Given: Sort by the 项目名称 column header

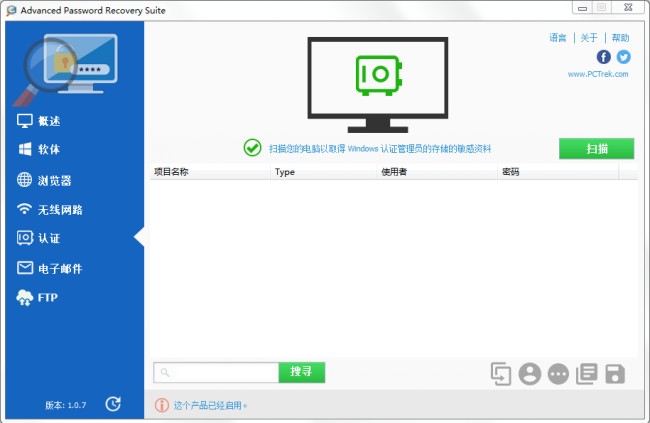Looking at the screenshot, I should tap(210, 172).
